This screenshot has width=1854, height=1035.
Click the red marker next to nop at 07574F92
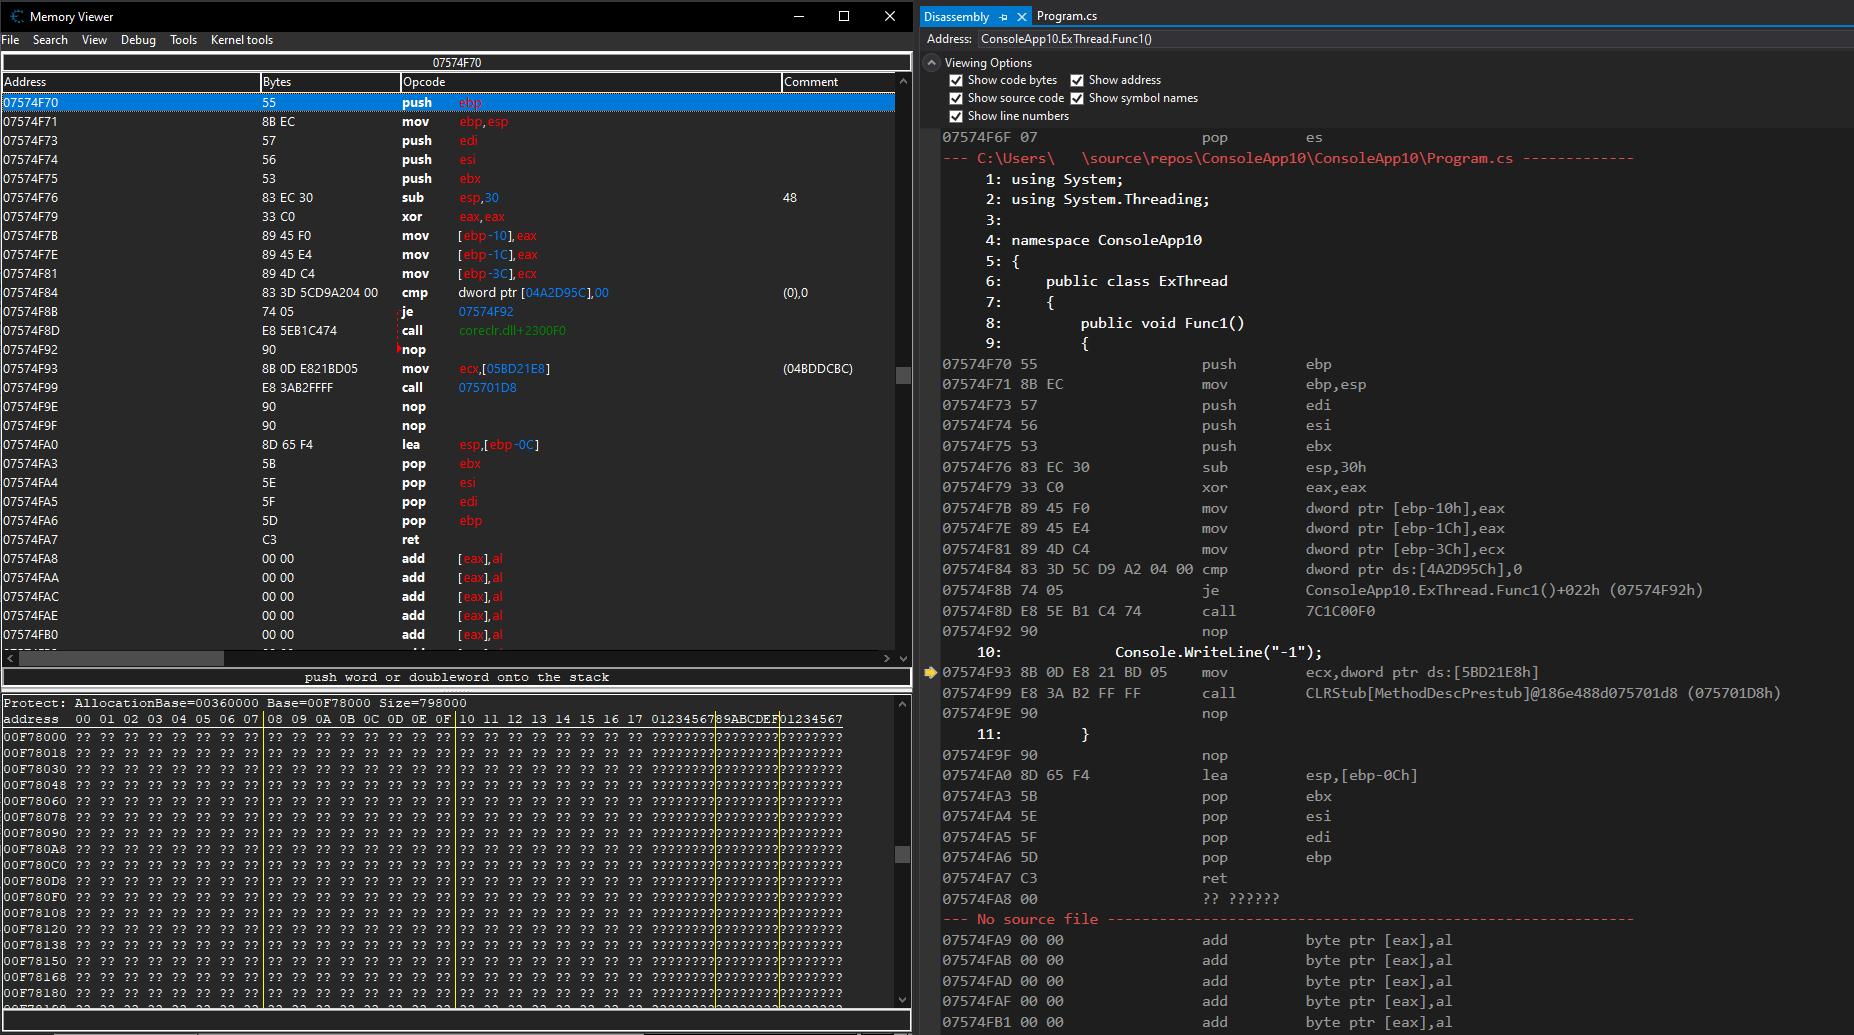(399, 349)
